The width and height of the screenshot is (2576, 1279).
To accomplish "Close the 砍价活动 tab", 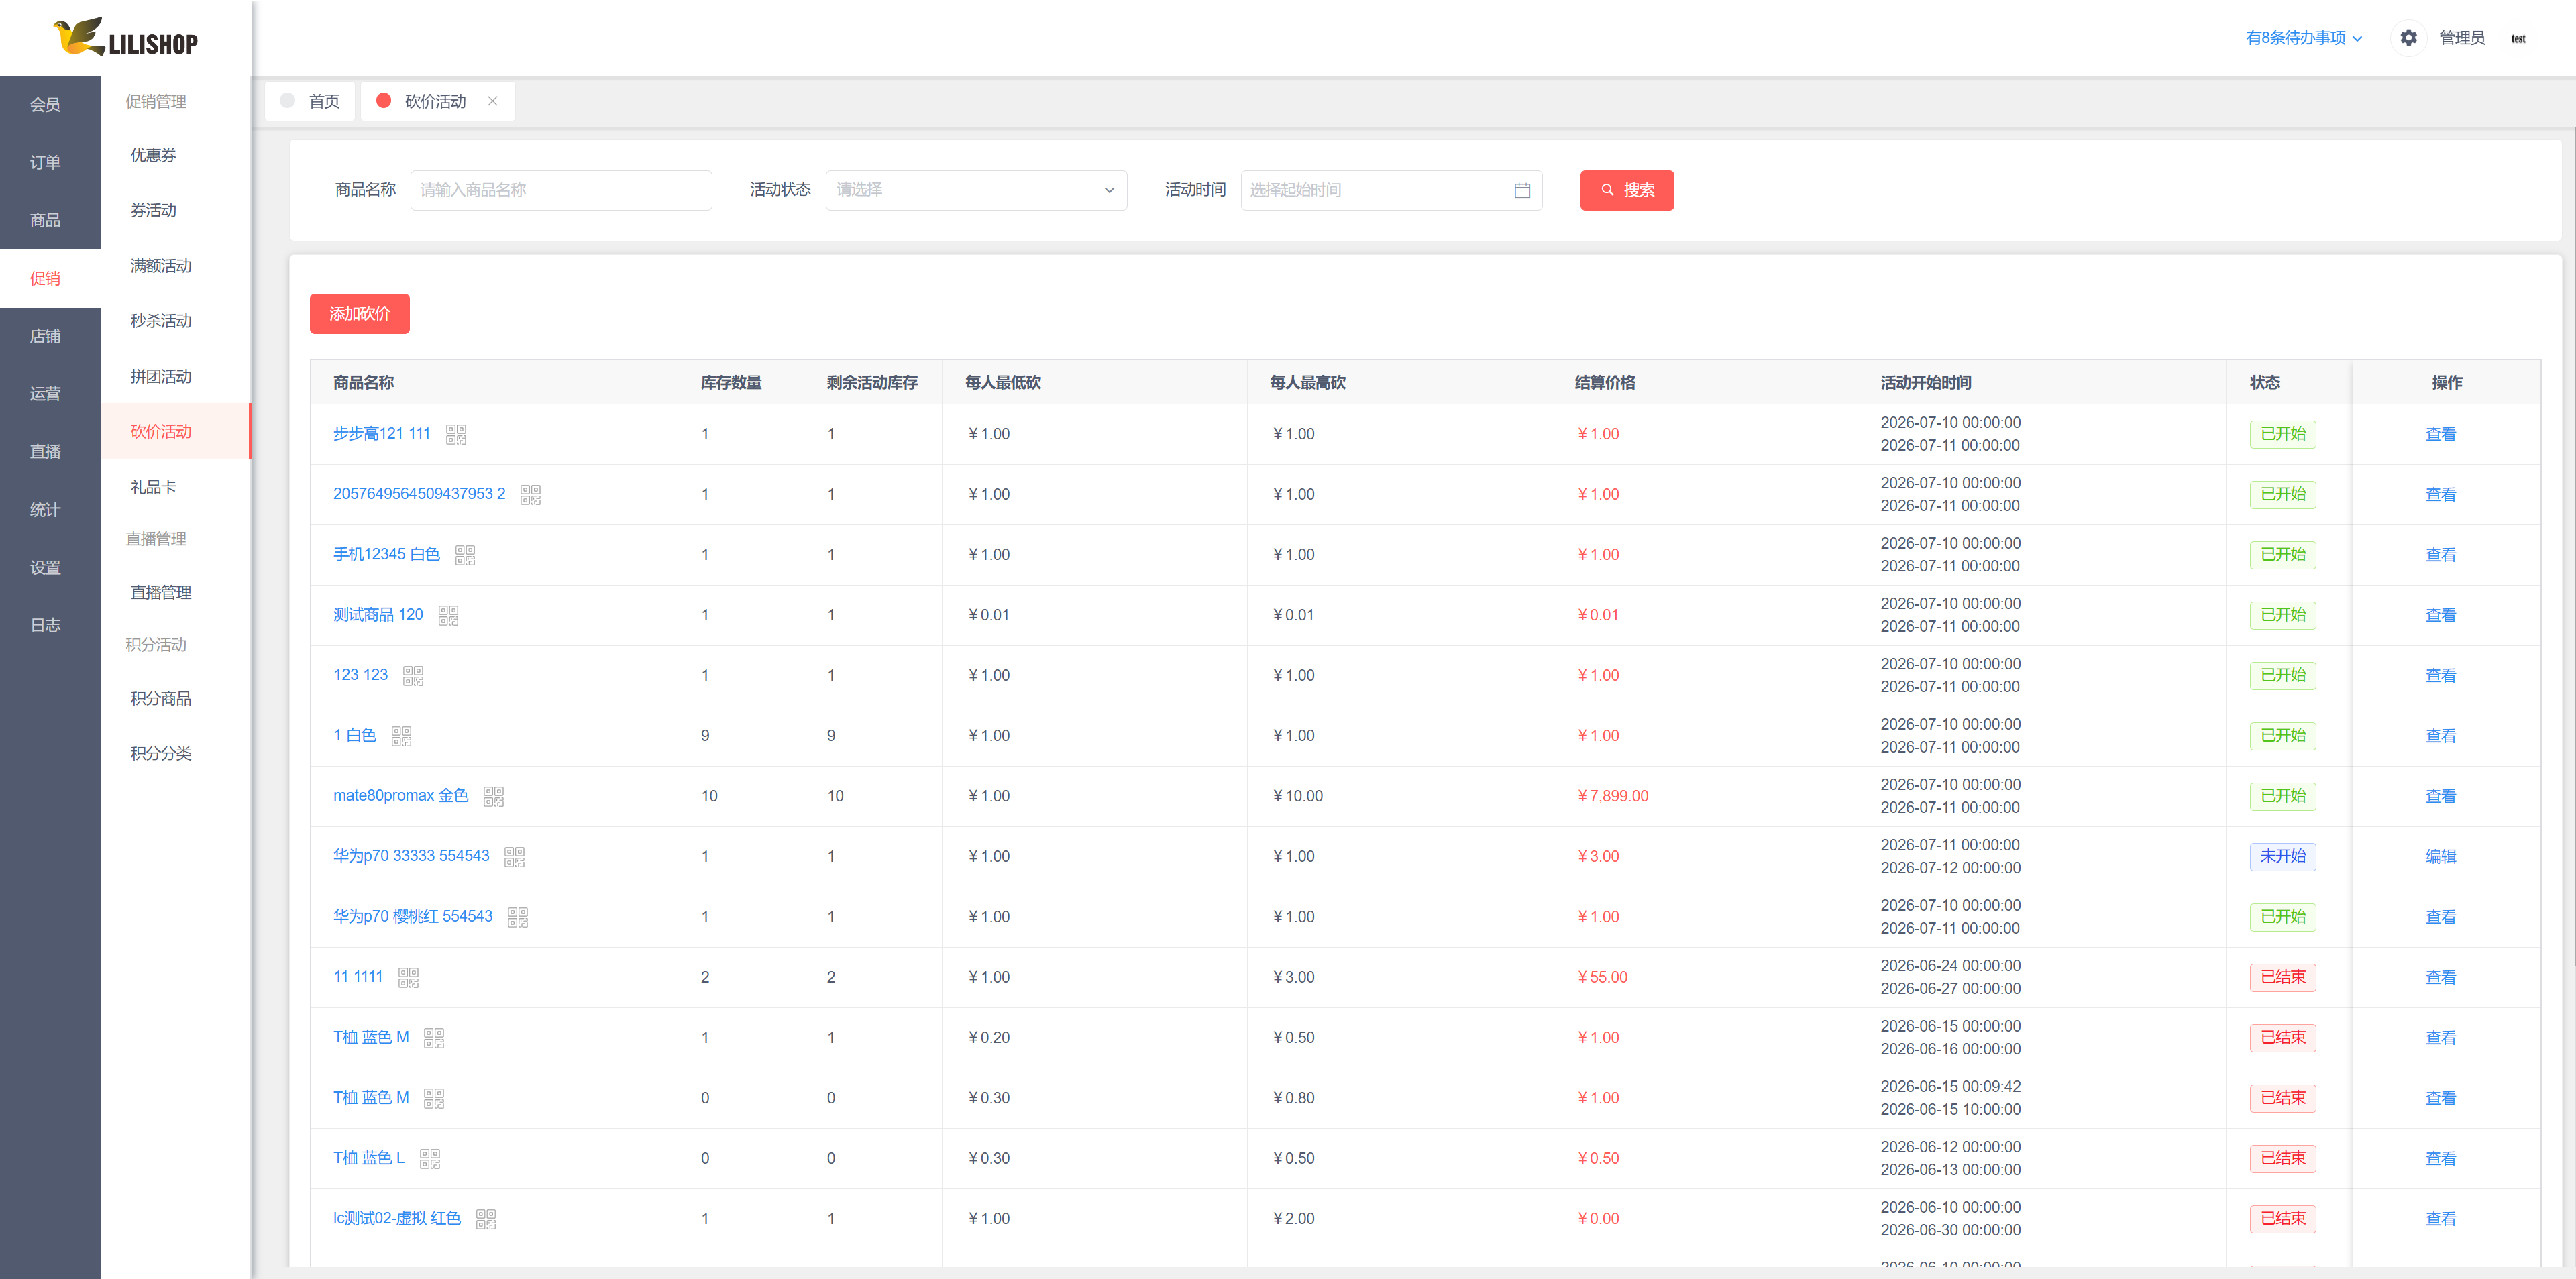I will click(x=492, y=101).
